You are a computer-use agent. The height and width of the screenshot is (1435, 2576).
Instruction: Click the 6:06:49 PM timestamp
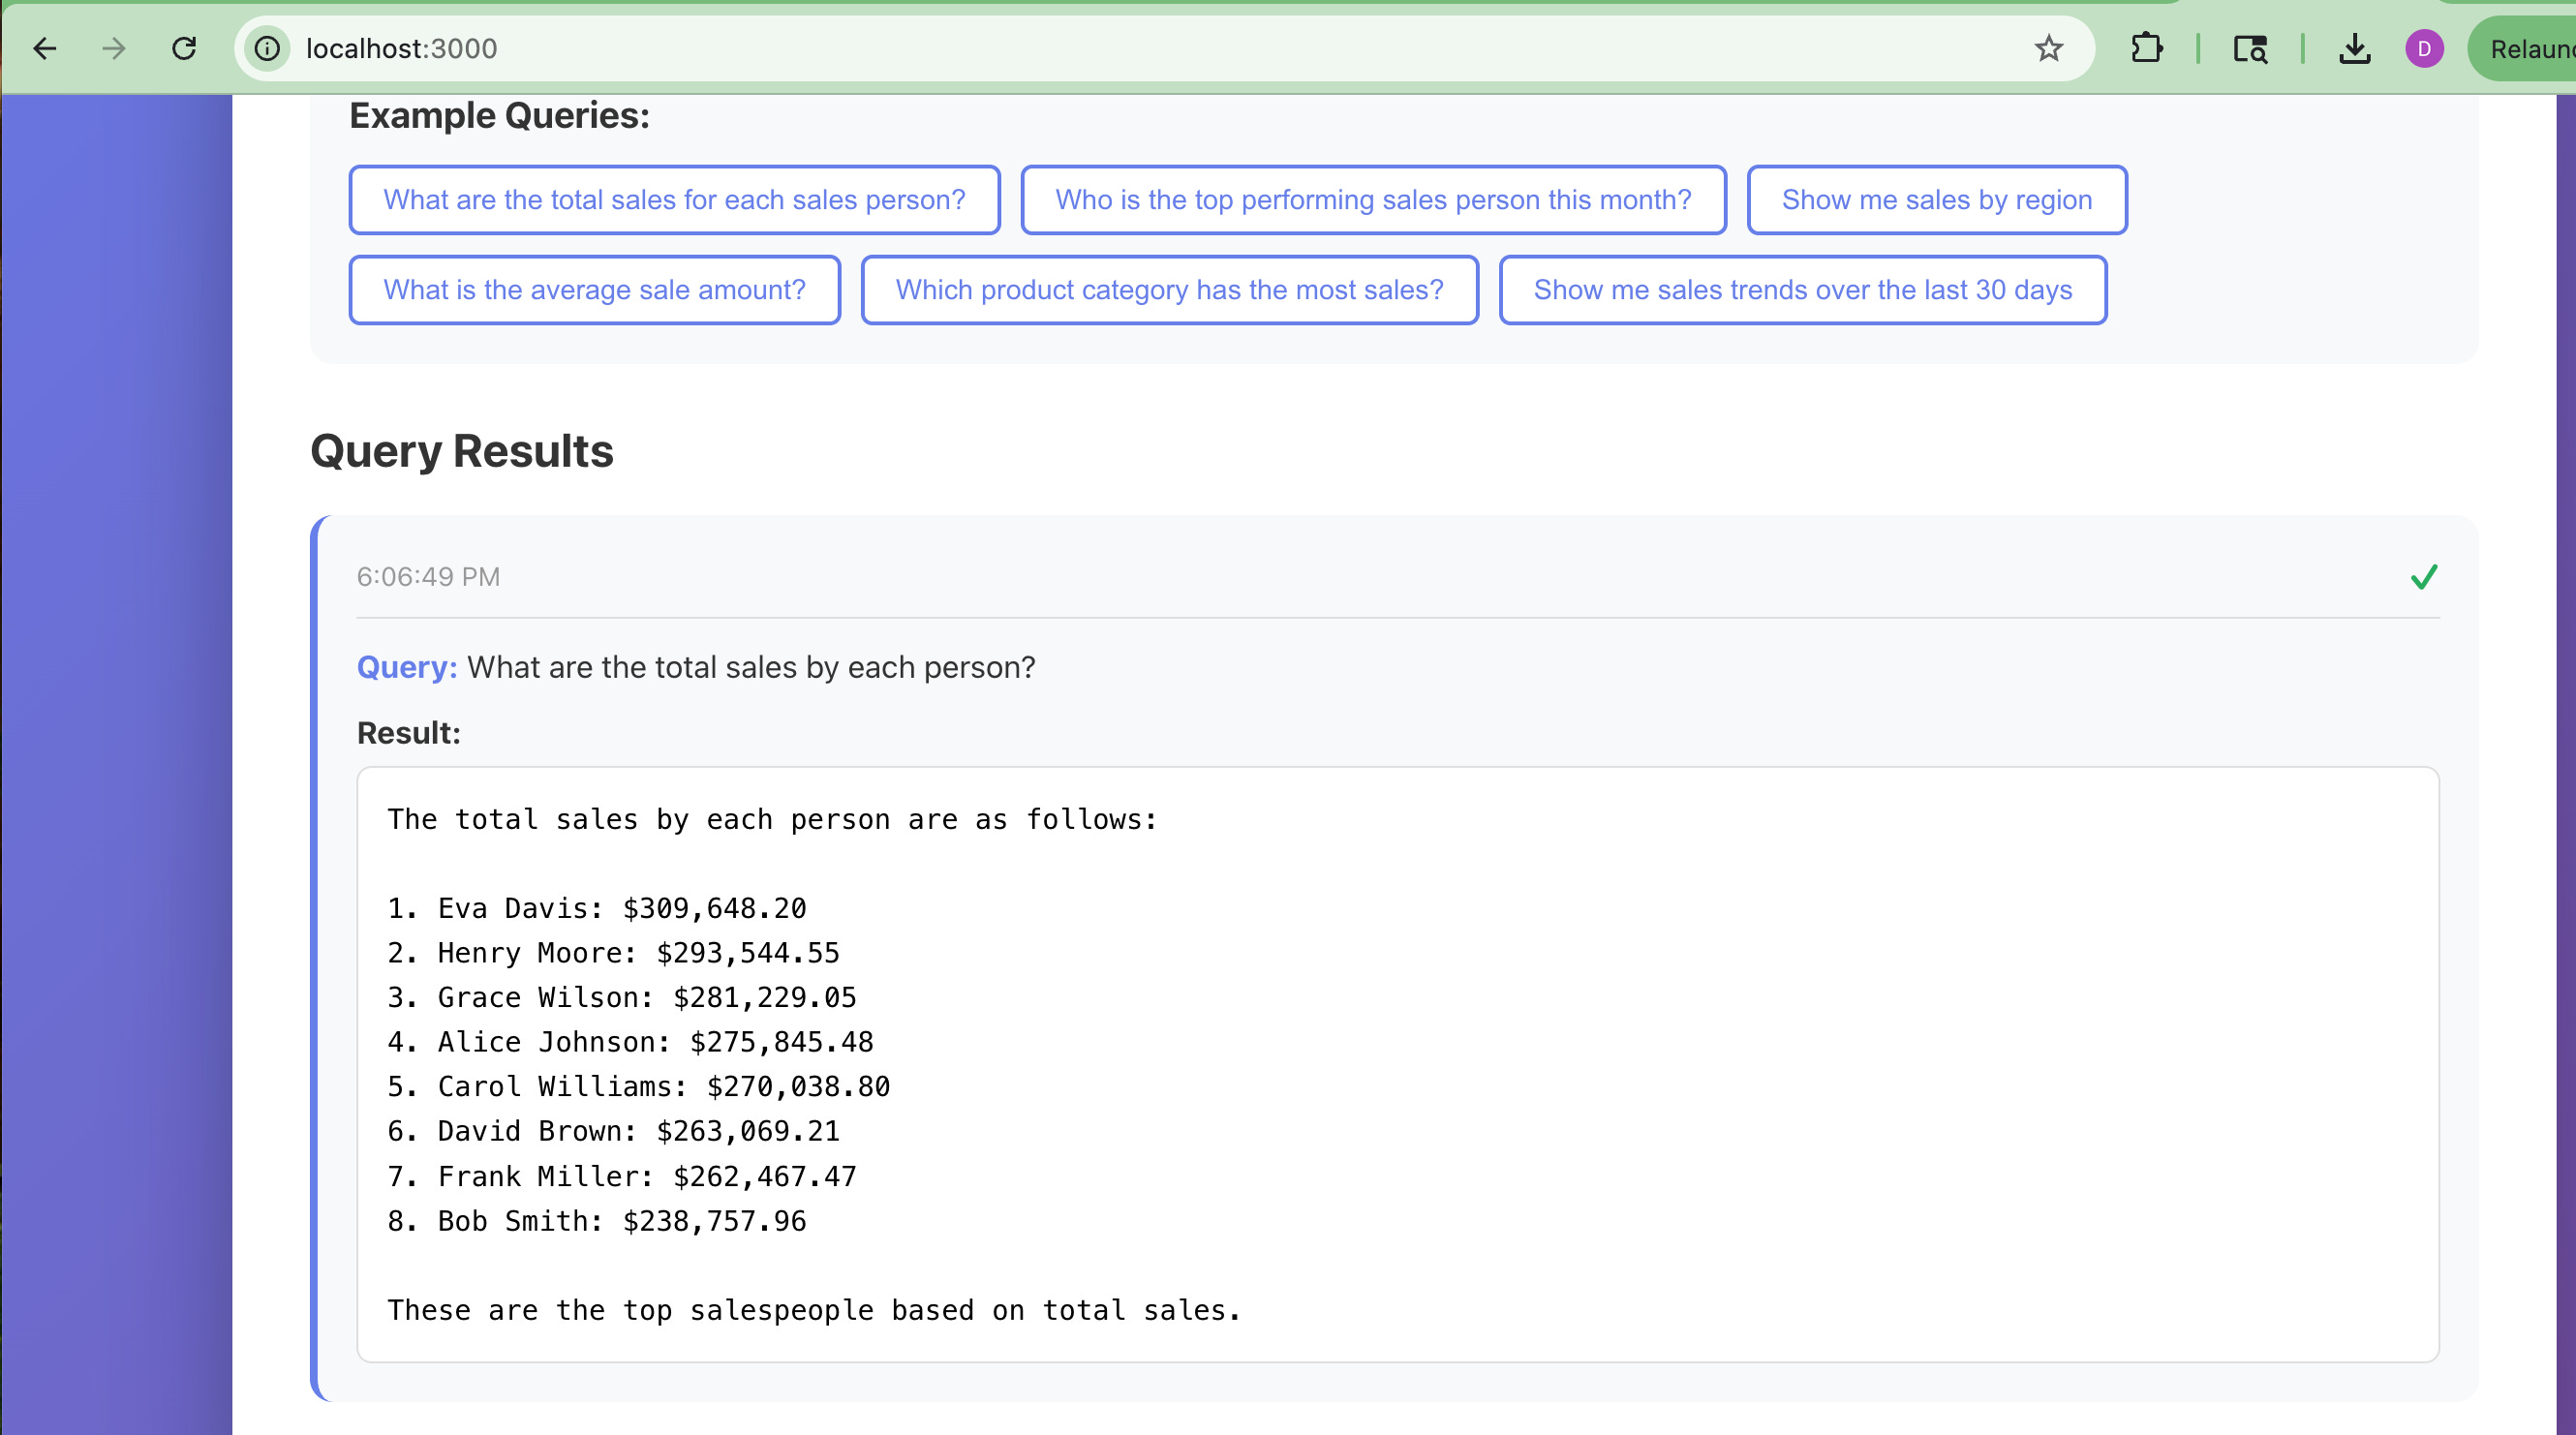428,577
